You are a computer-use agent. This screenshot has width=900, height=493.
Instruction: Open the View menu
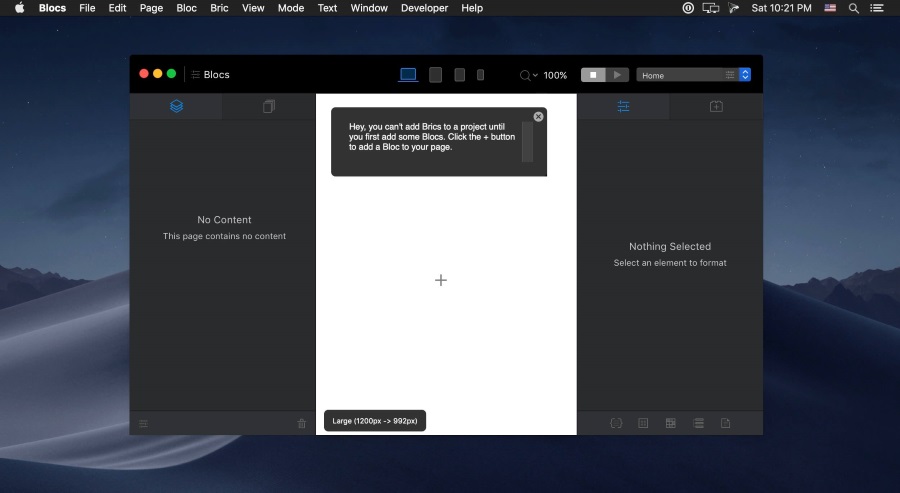coord(253,8)
